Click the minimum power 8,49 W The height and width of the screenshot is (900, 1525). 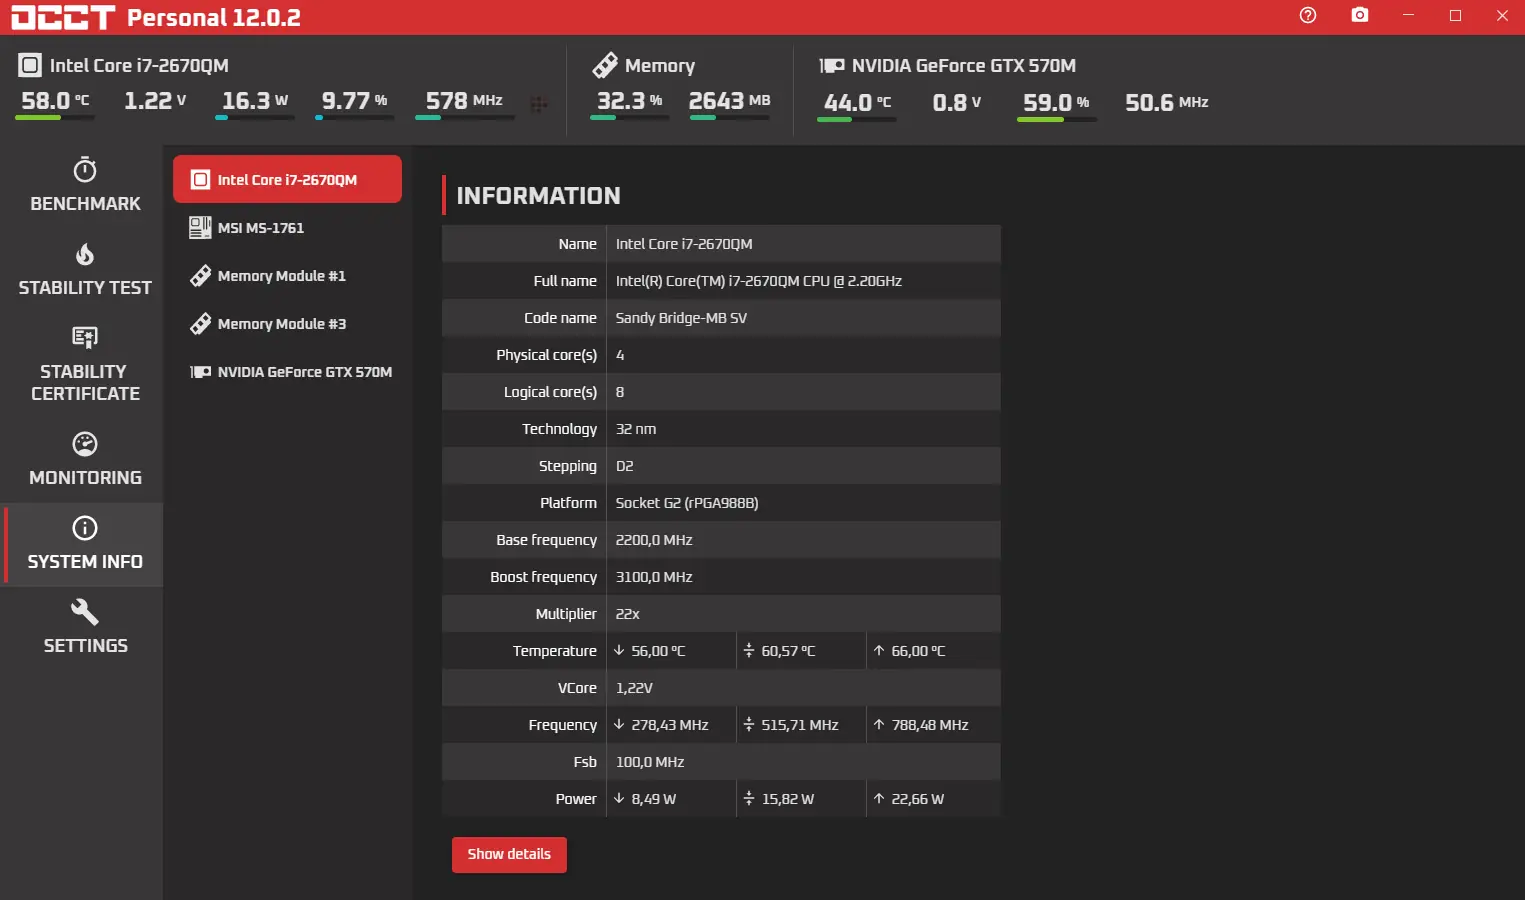[x=654, y=799]
